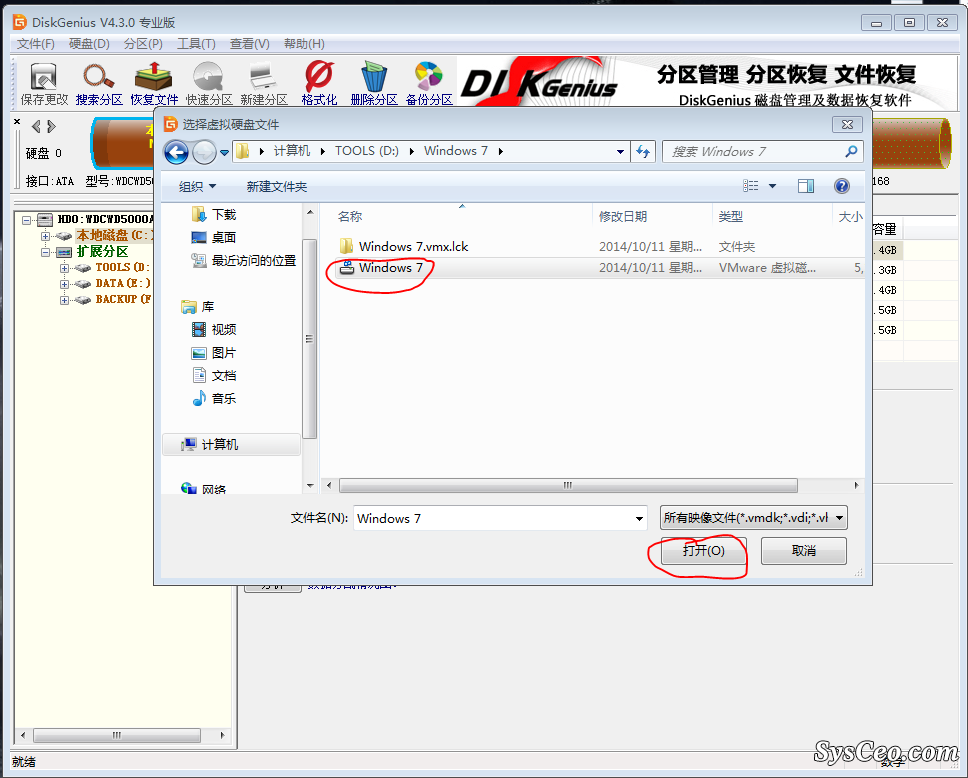The width and height of the screenshot is (968, 778).
Task: Select New Partition (新建分区) toolbar icon
Action: [x=264, y=83]
